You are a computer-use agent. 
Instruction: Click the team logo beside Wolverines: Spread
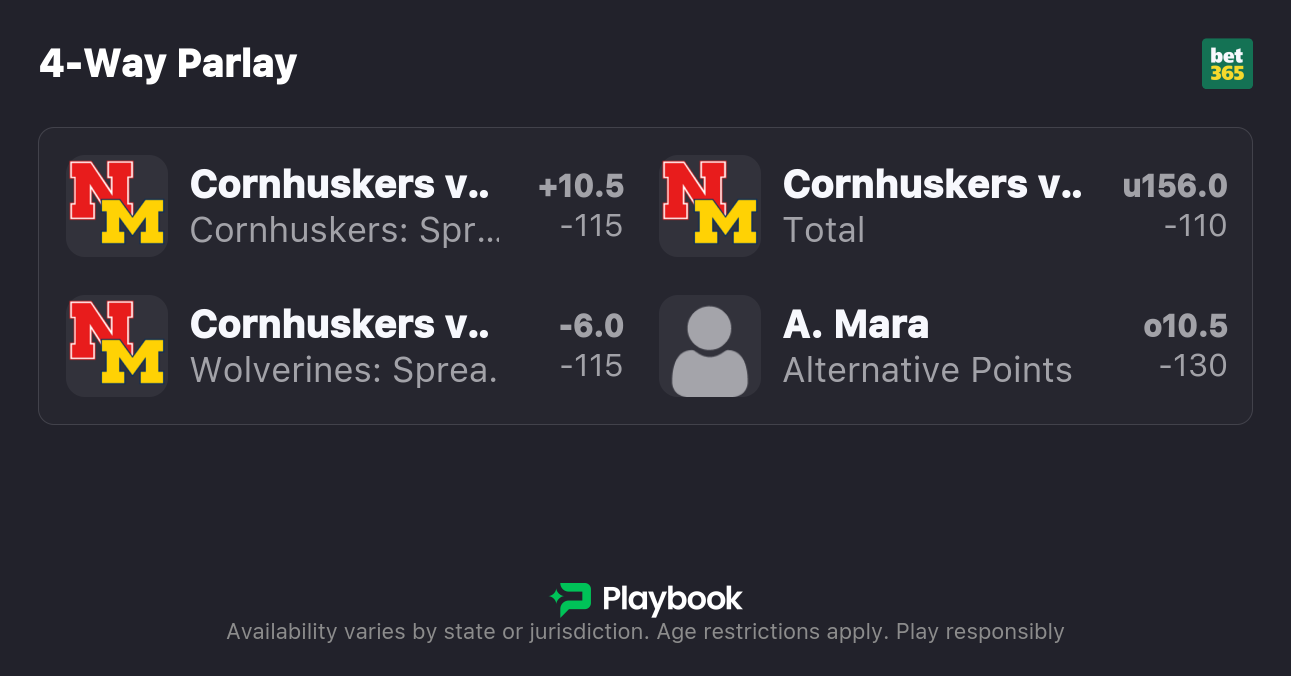coord(116,346)
